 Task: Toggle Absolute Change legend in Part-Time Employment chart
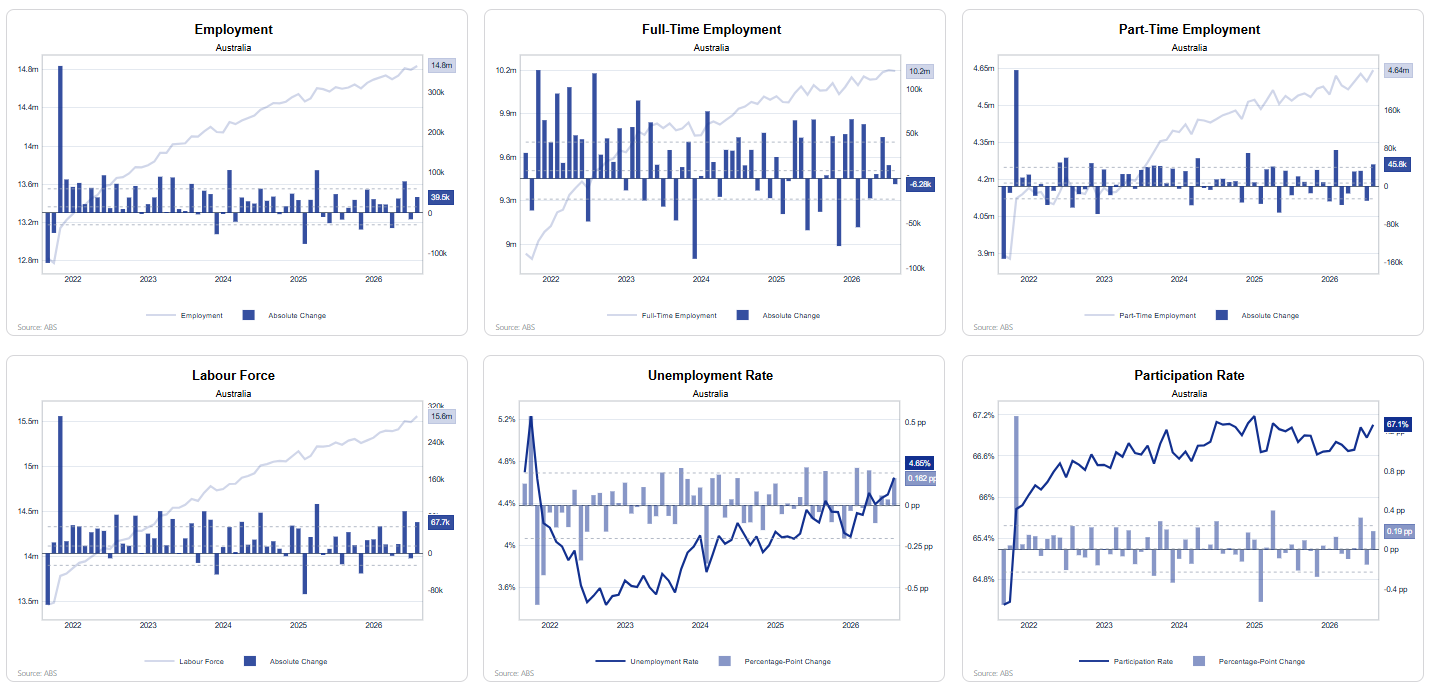(1257, 316)
